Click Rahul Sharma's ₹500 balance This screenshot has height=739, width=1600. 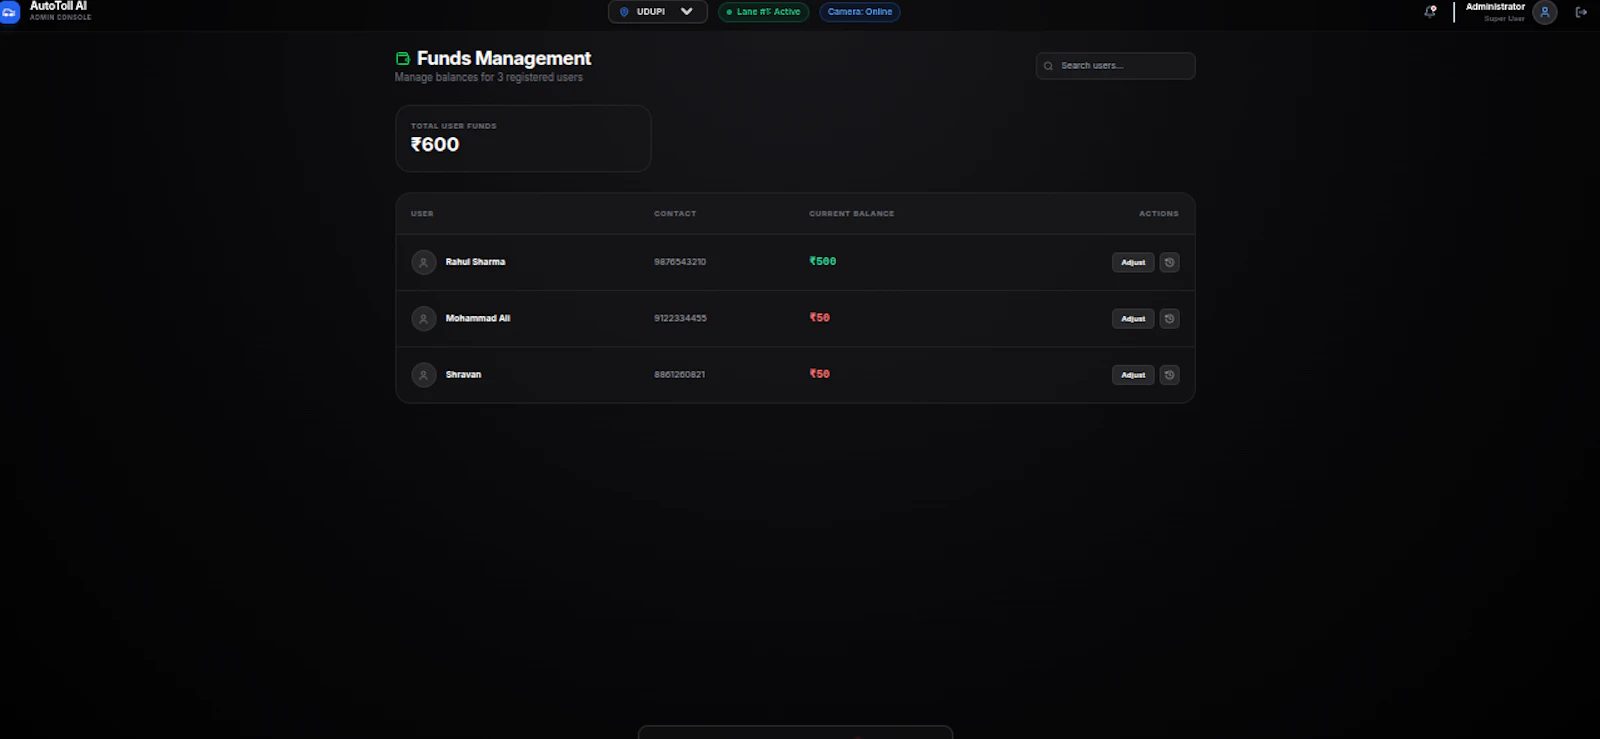click(823, 261)
